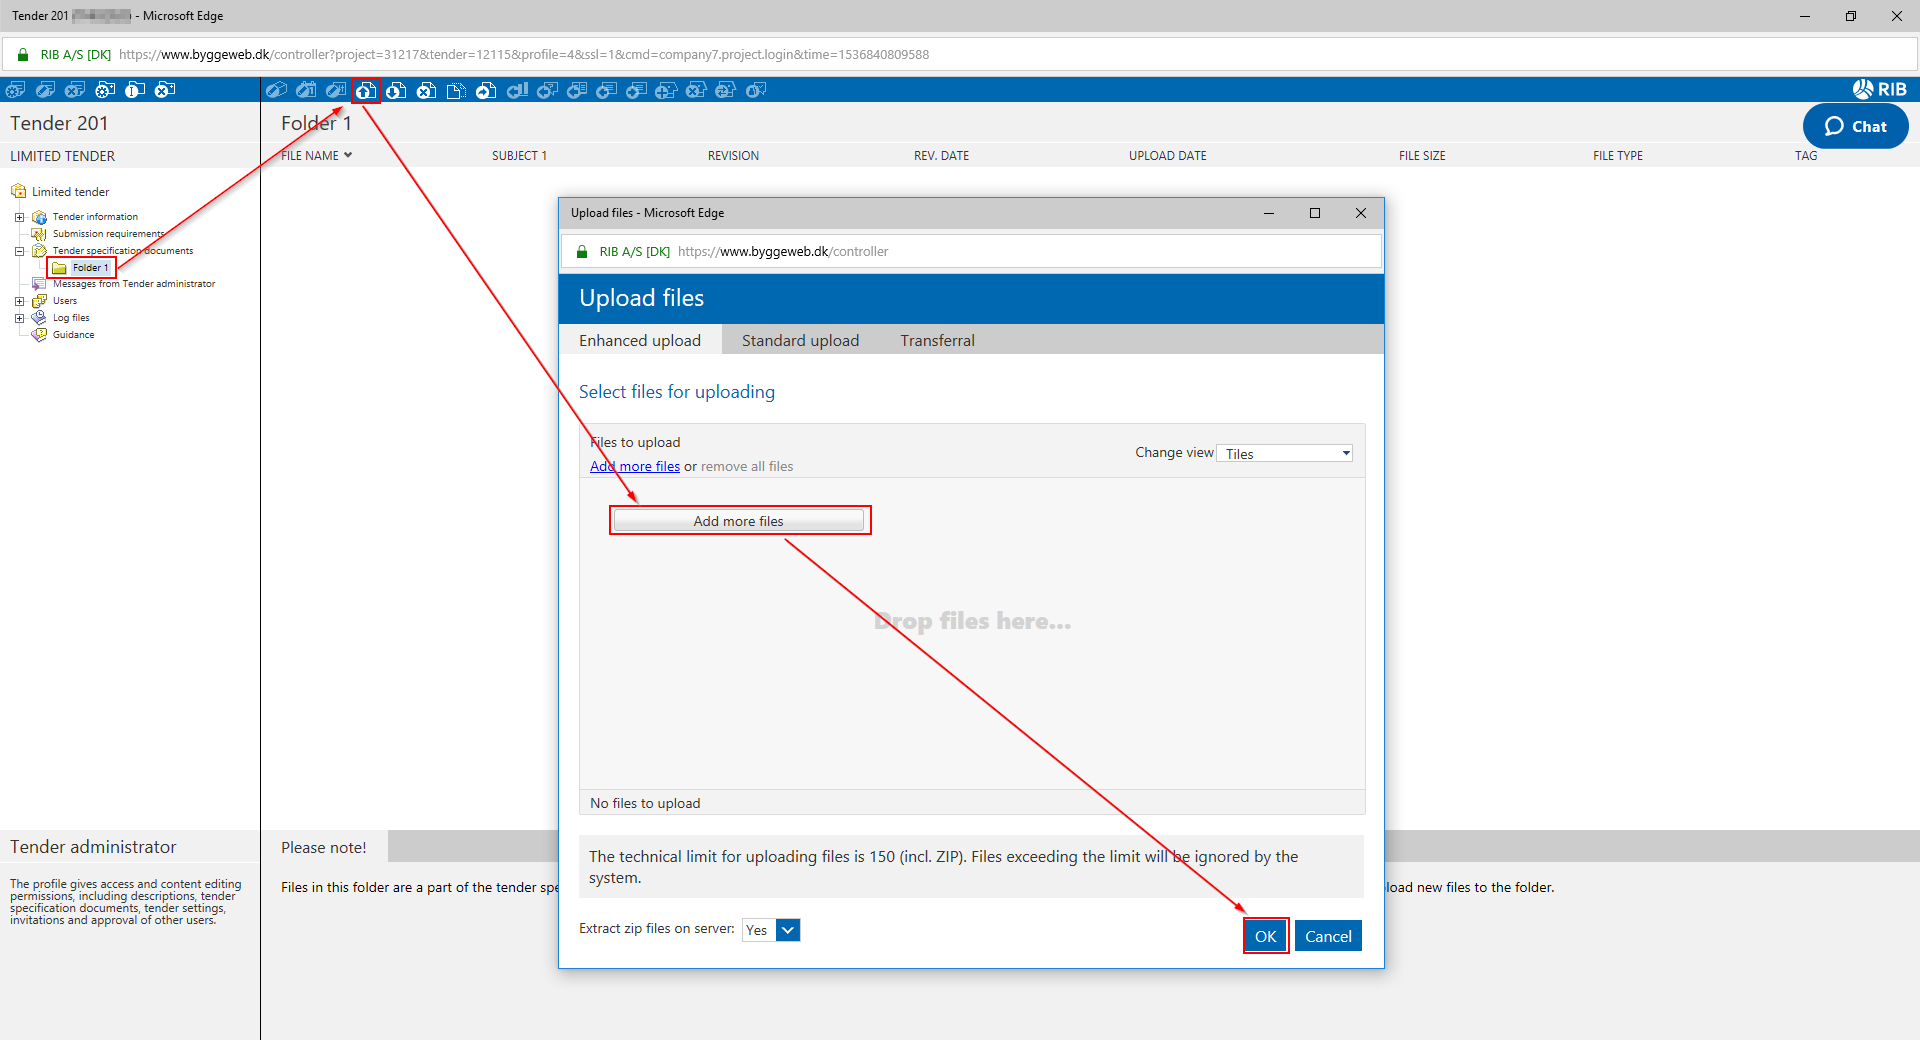
Task: Collapse the Tender specification documents node
Action: click(19, 251)
